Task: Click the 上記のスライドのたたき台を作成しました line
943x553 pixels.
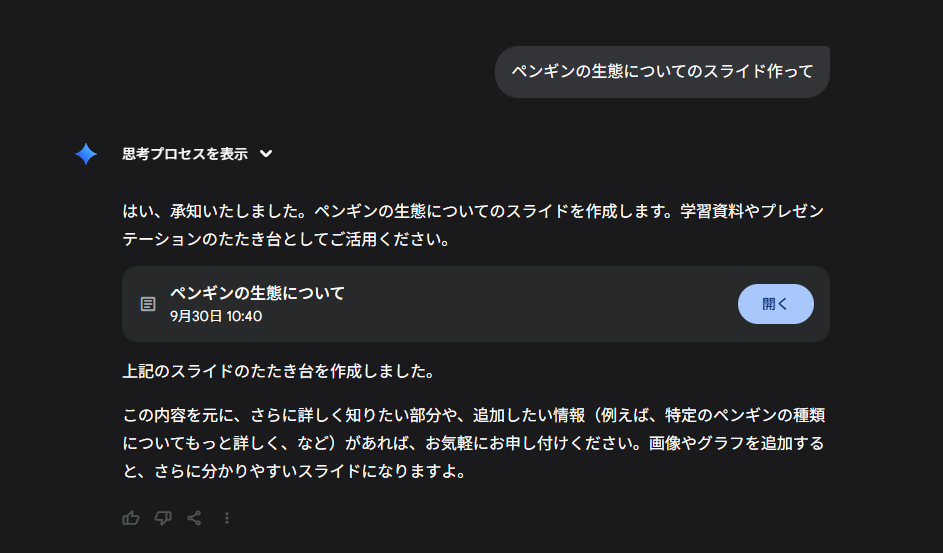Action: (278, 372)
